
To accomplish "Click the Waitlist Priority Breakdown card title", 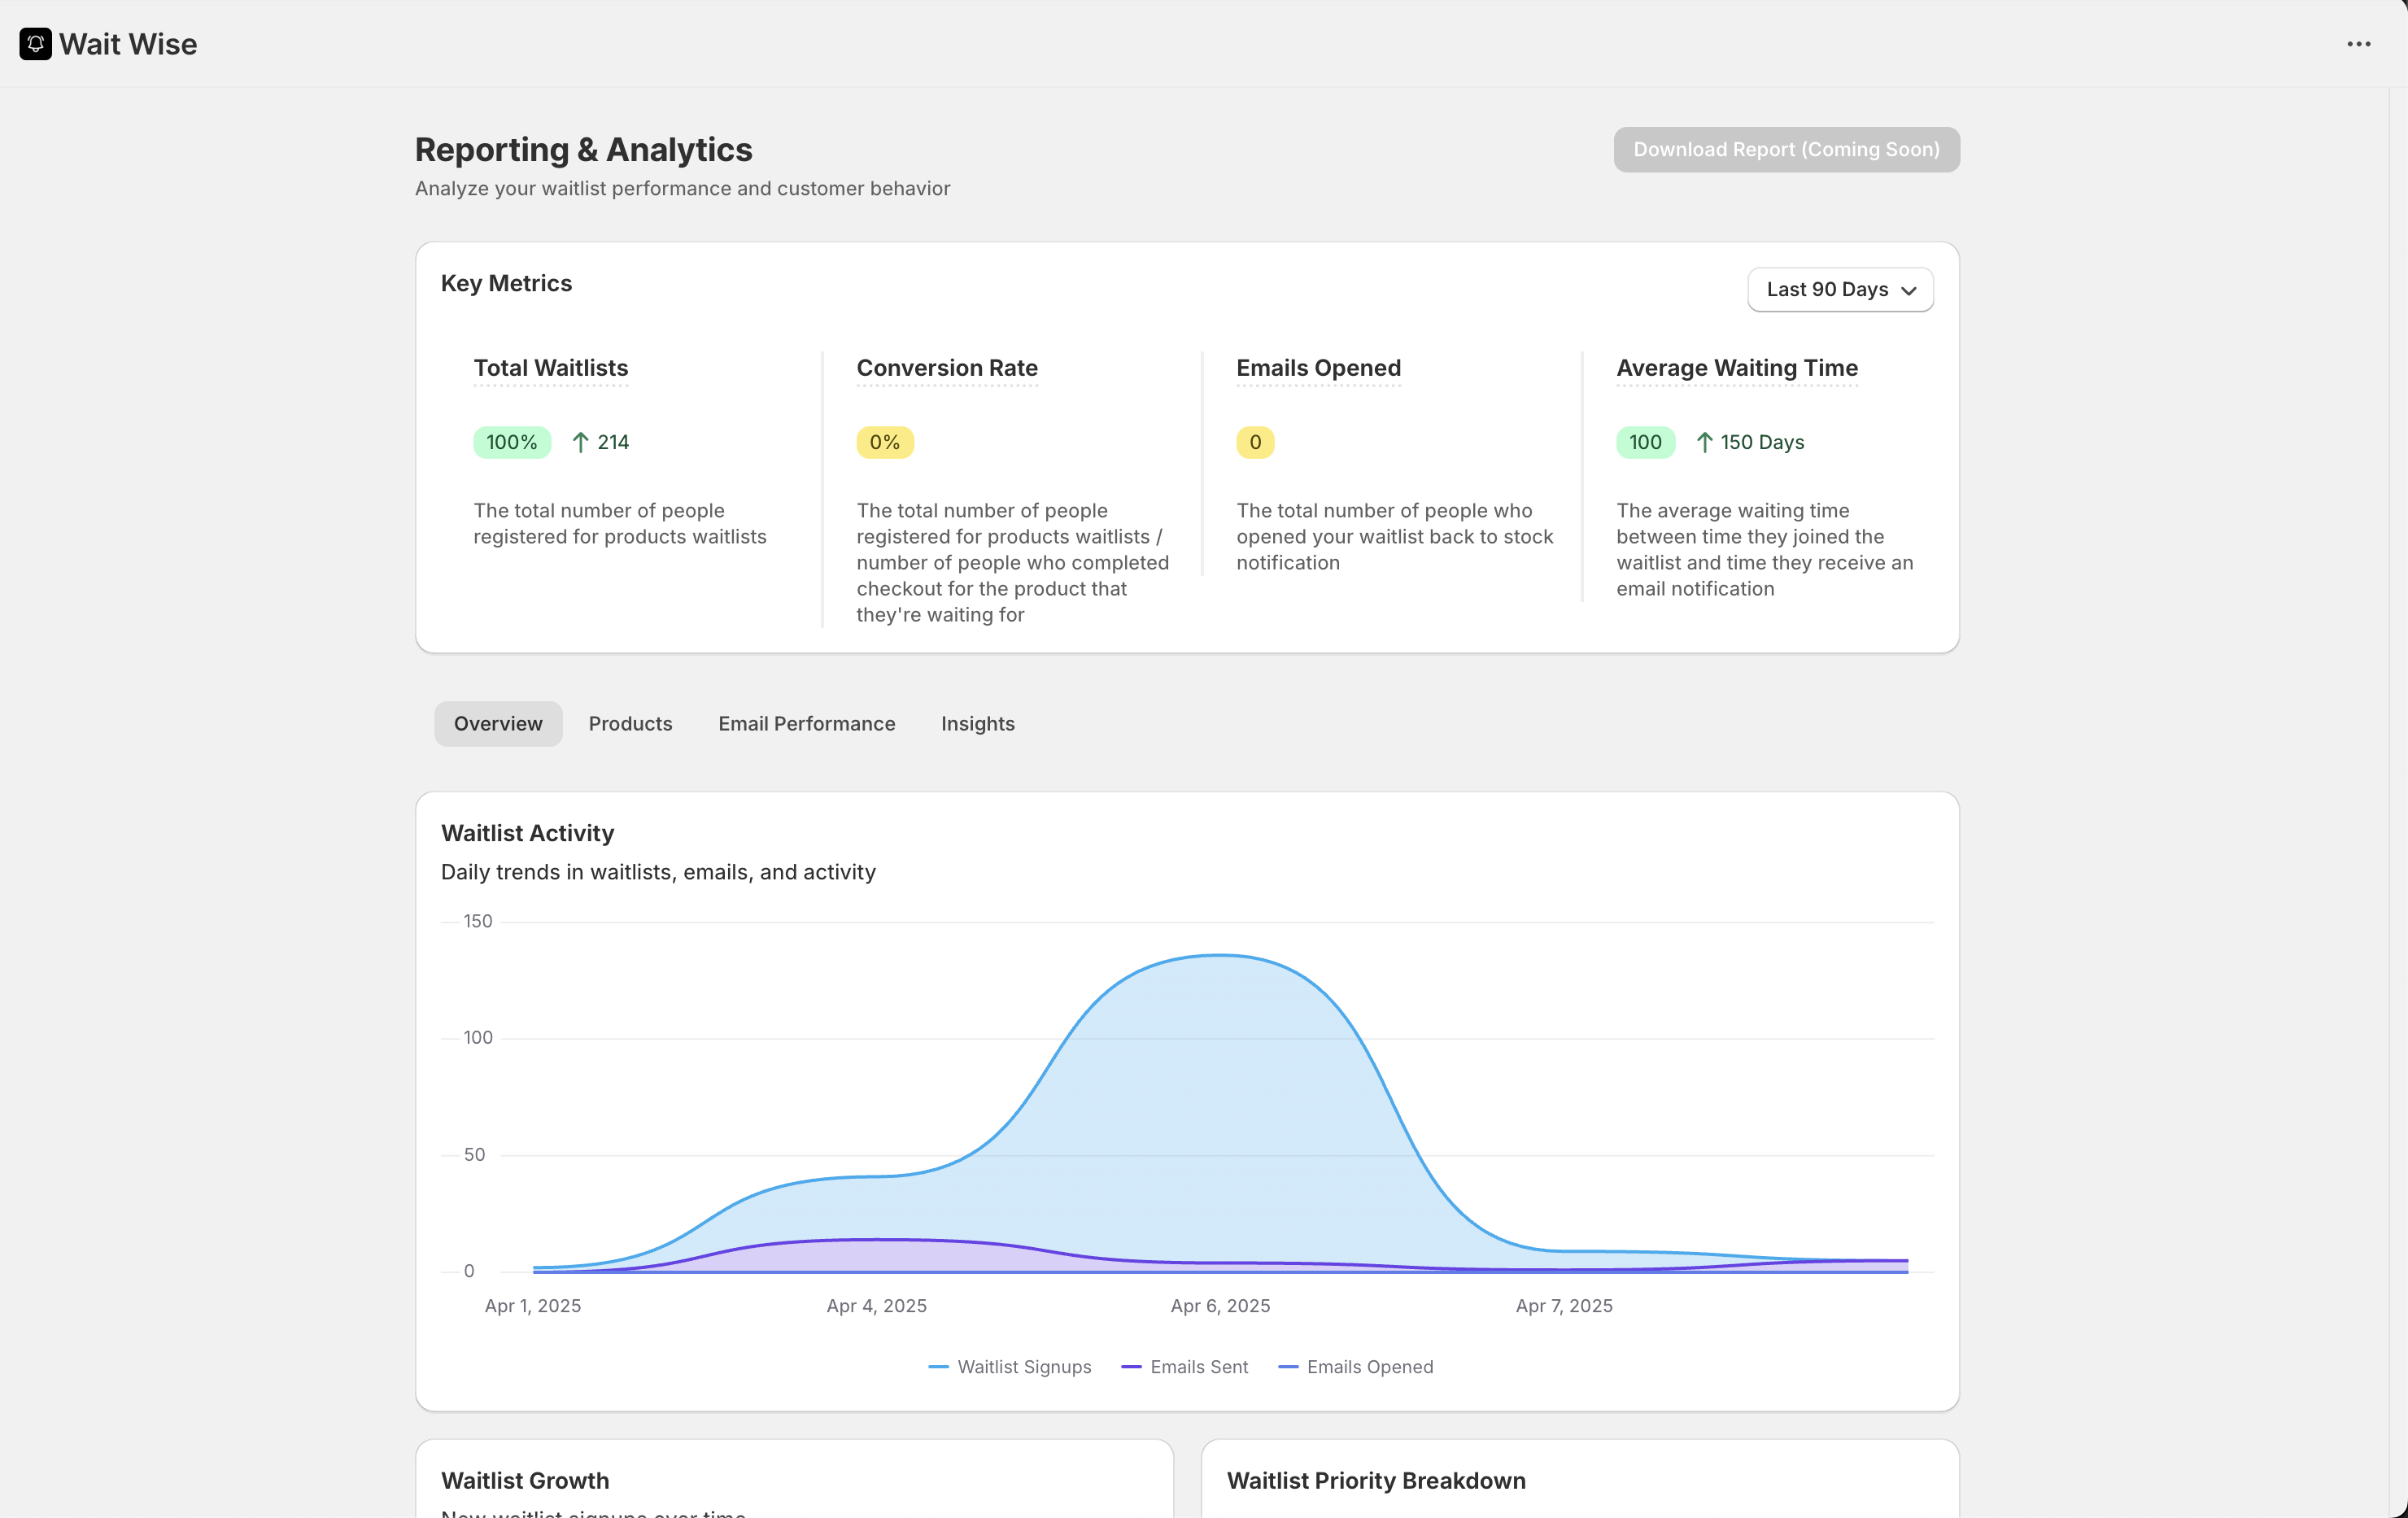I will (1376, 1481).
